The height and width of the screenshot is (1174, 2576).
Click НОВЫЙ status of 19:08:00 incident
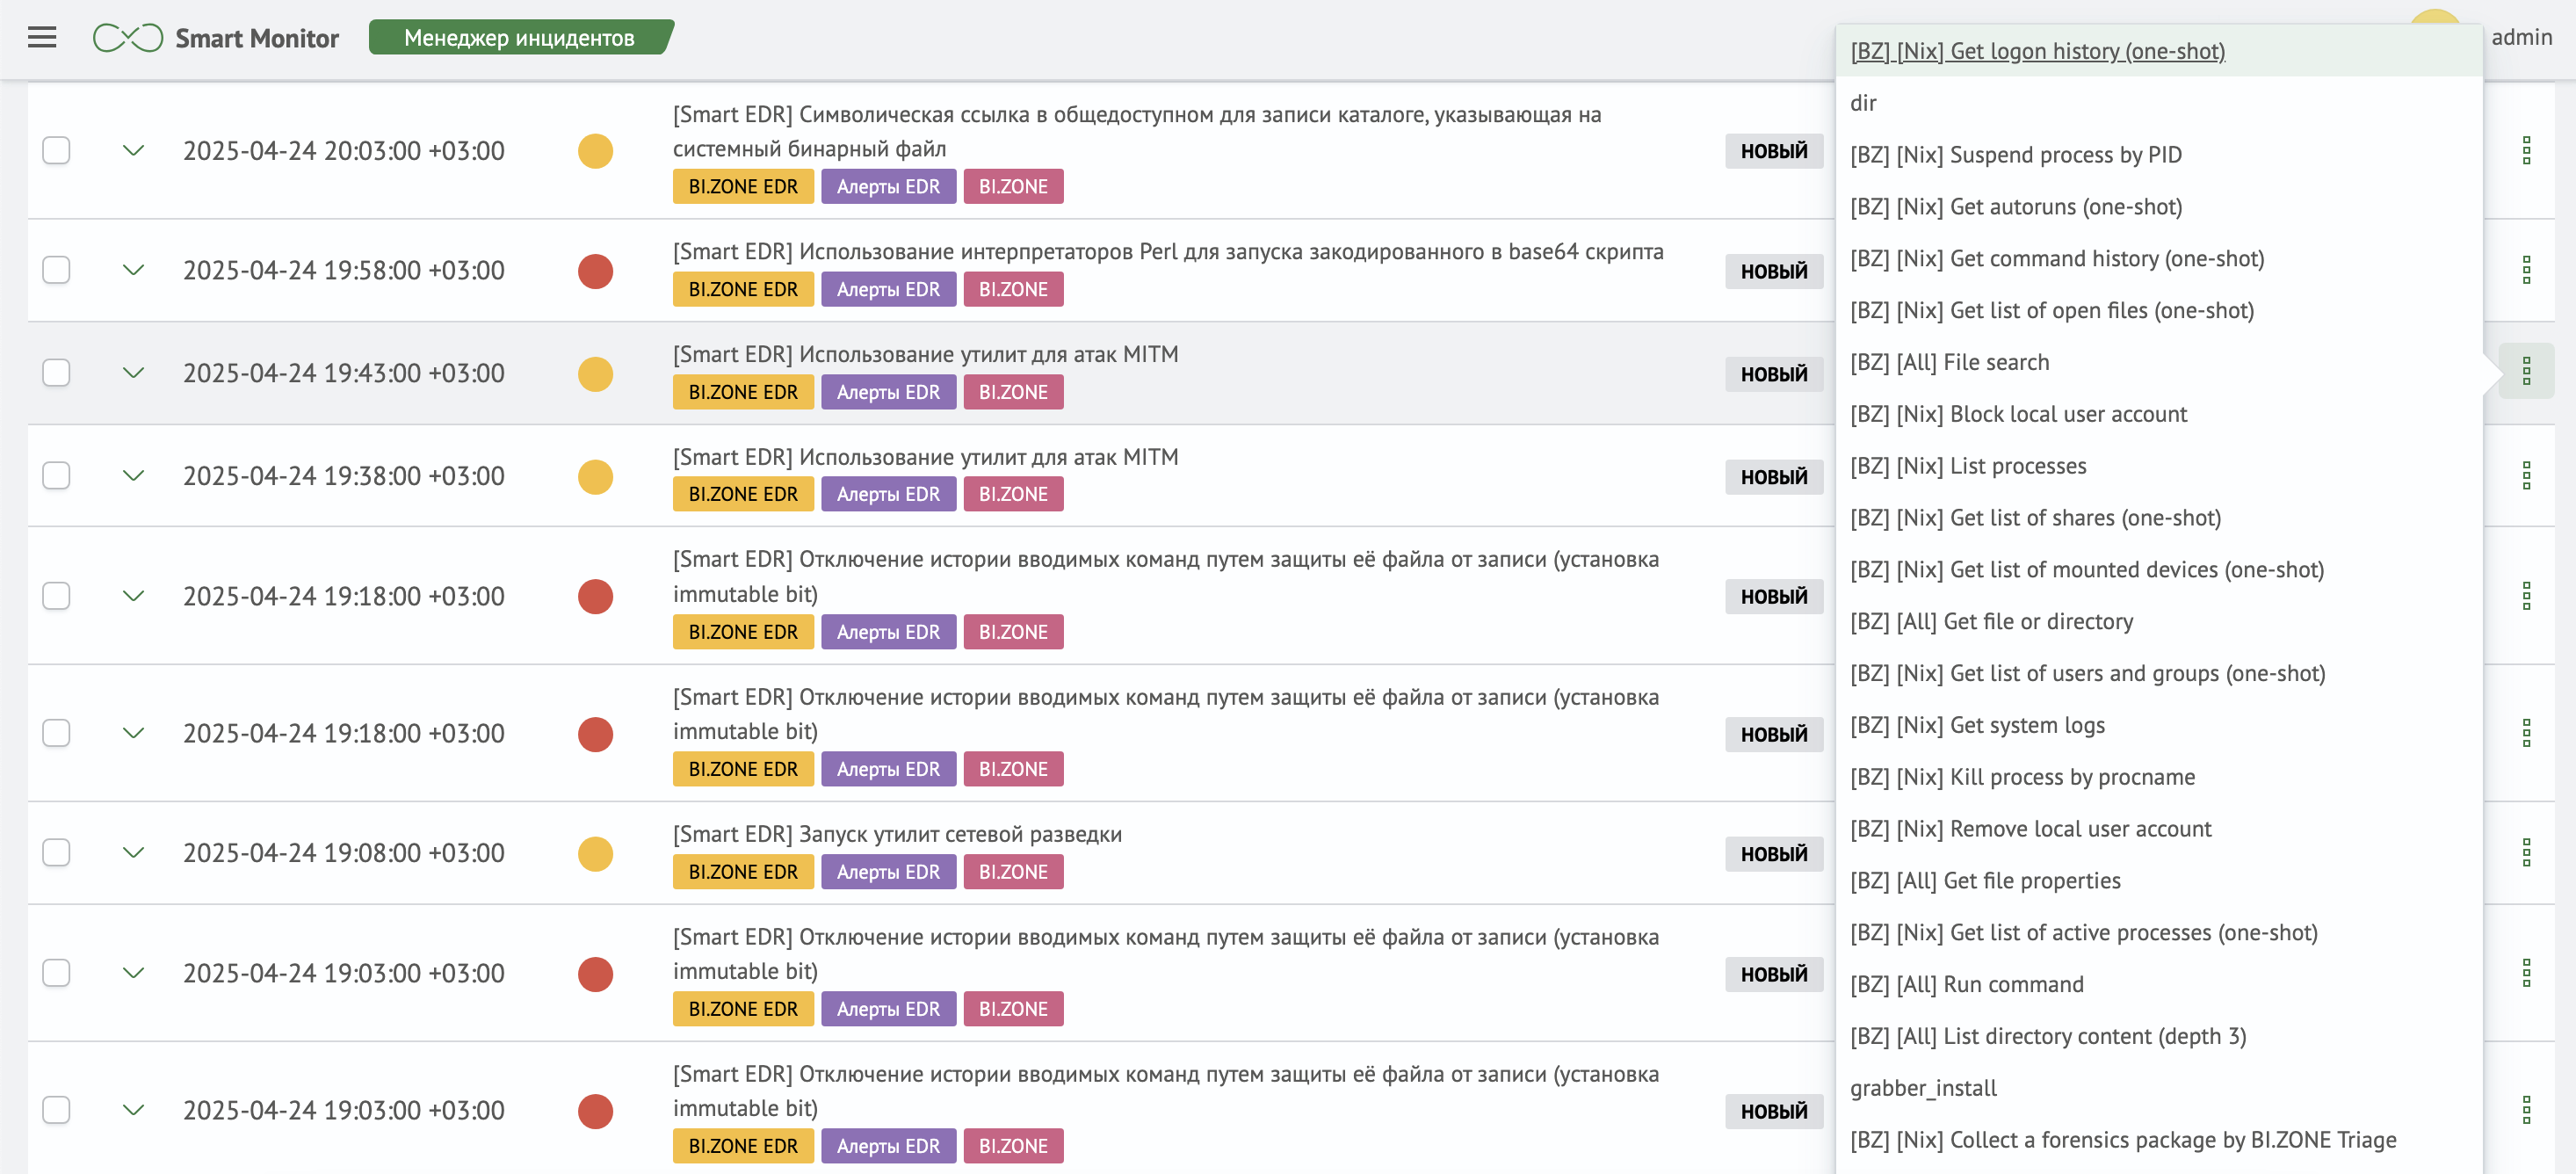click(x=1773, y=854)
